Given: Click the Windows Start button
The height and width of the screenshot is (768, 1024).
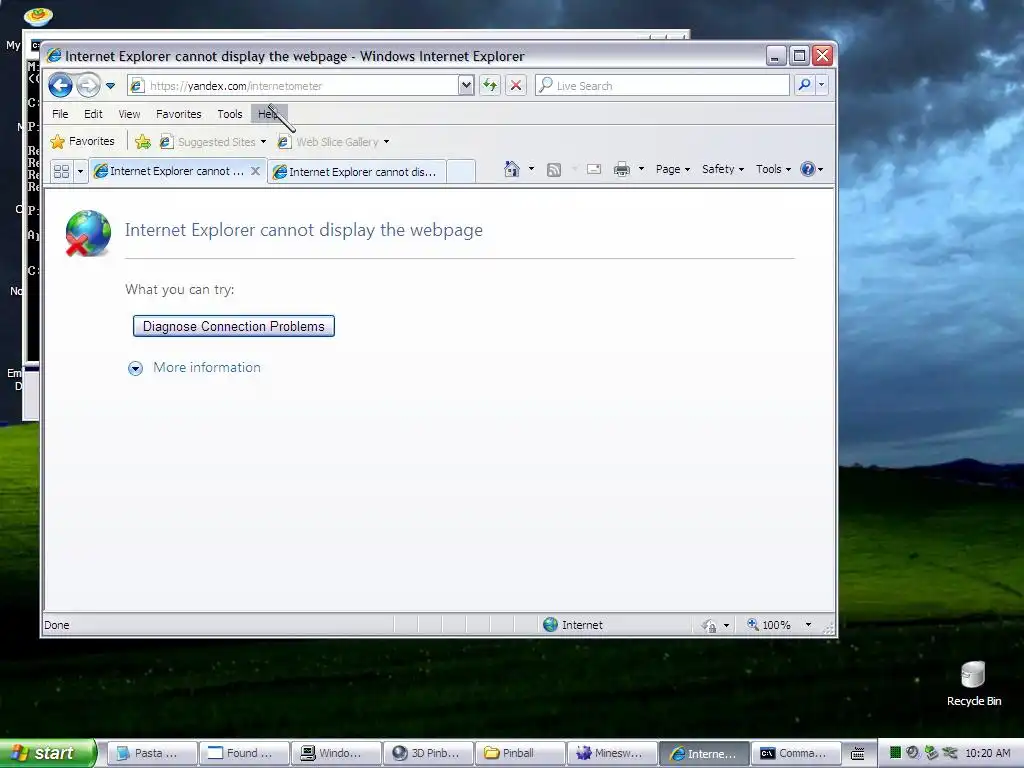Looking at the screenshot, I should click(48, 753).
